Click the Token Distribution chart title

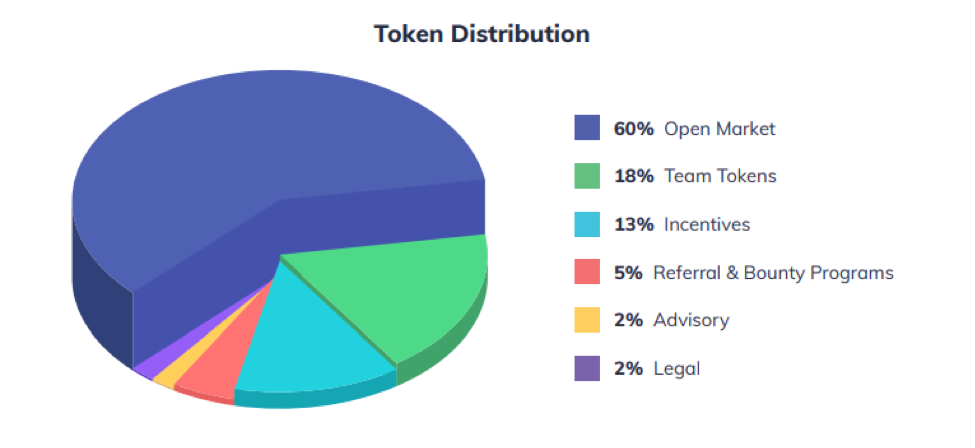tap(481, 34)
